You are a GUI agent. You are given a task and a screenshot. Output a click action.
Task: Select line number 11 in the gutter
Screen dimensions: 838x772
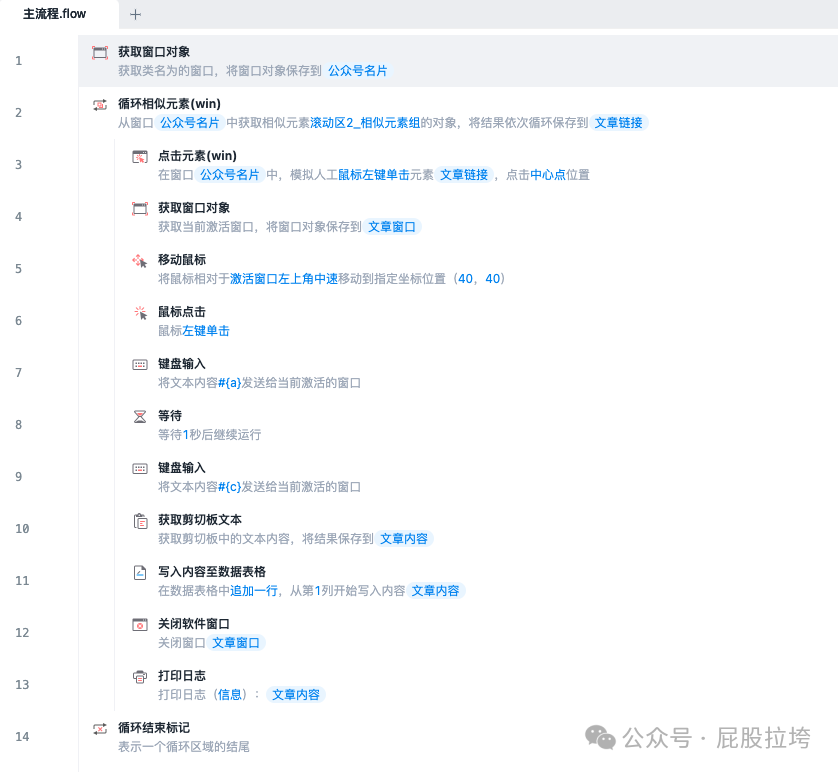point(22,581)
